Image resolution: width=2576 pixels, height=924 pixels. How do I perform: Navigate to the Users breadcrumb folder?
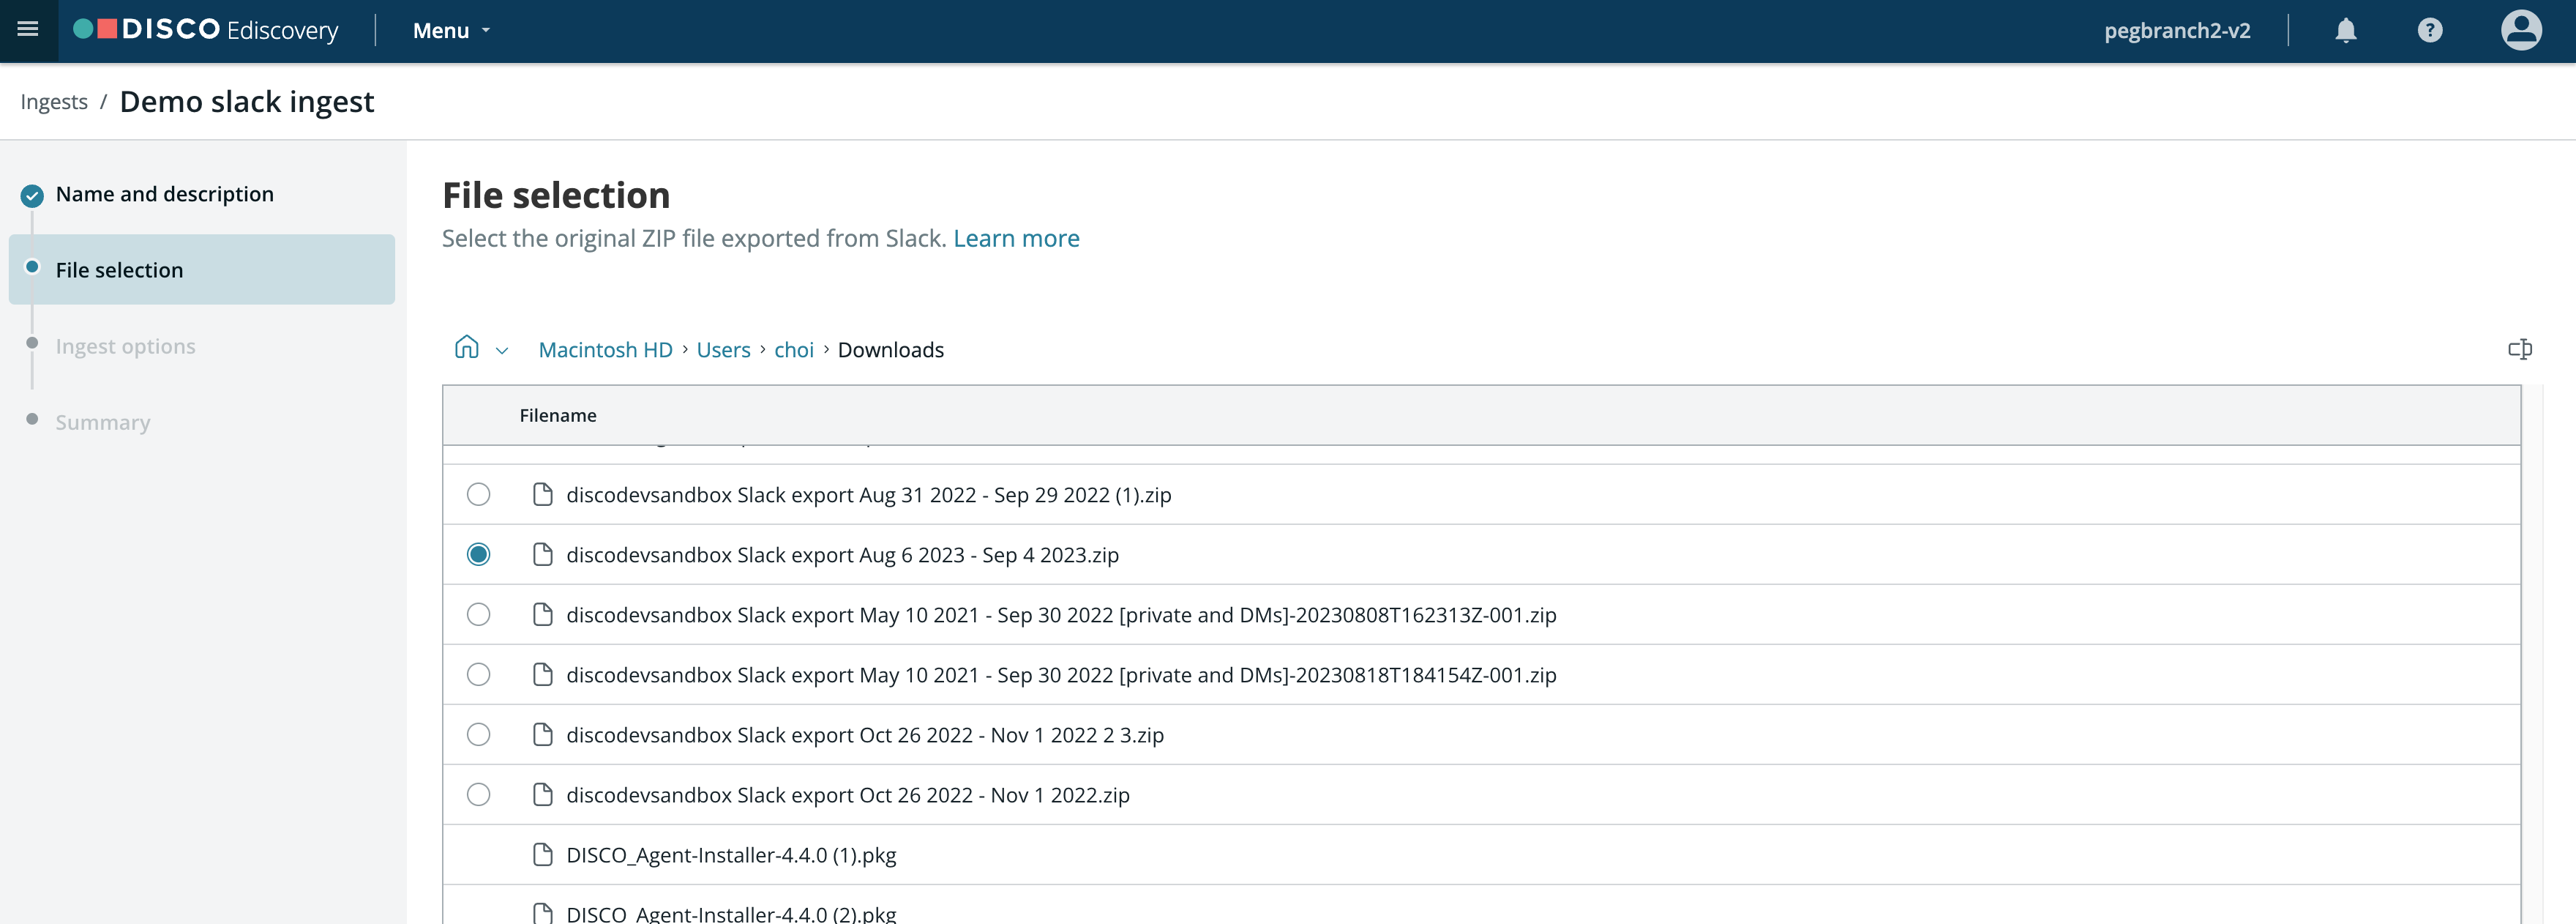point(722,350)
